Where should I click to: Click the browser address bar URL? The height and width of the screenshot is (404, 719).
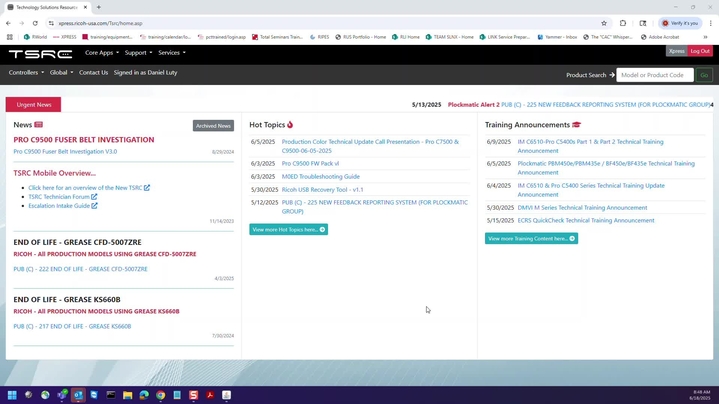[x=100, y=23]
